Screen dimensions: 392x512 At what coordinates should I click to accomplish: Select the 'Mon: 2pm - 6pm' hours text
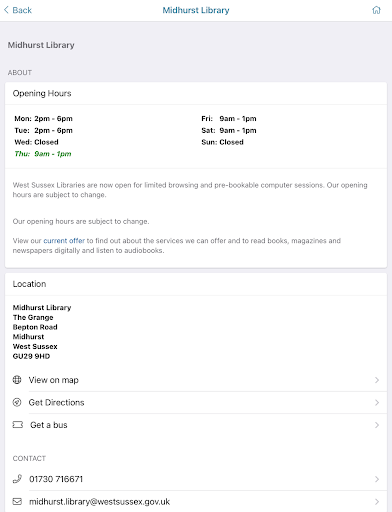point(43,119)
